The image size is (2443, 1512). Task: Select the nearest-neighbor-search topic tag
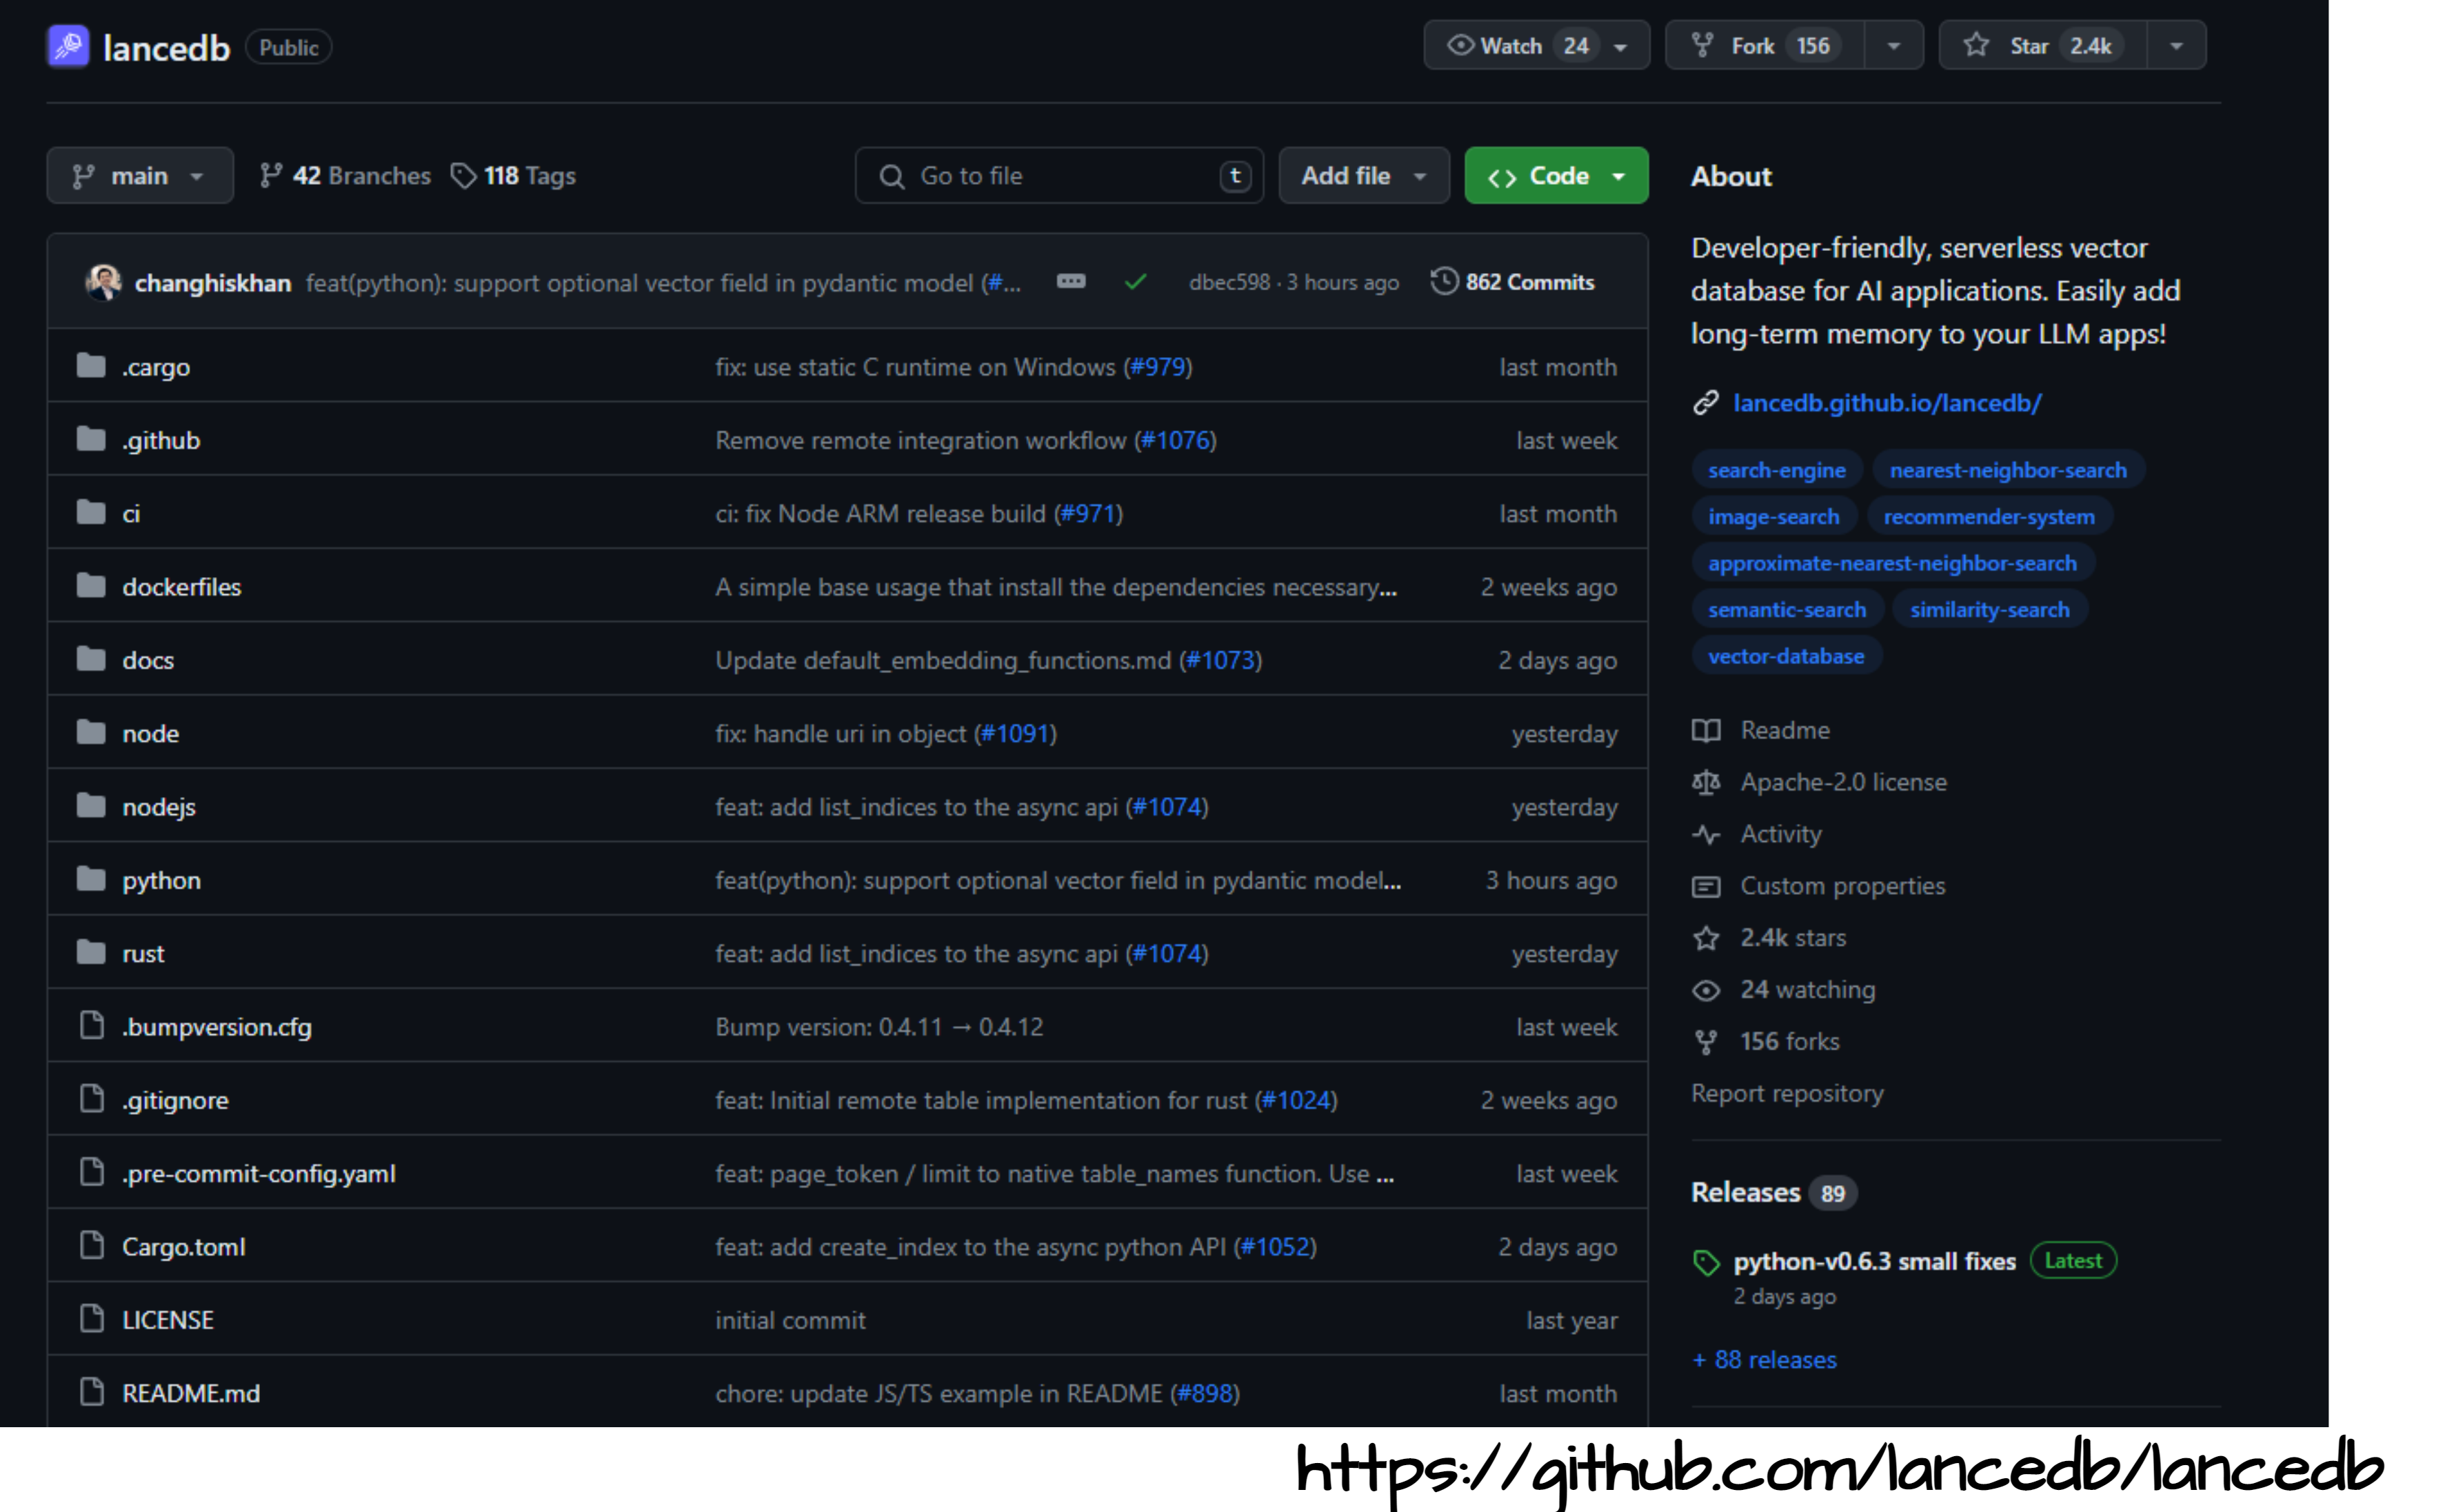[x=2008, y=469]
